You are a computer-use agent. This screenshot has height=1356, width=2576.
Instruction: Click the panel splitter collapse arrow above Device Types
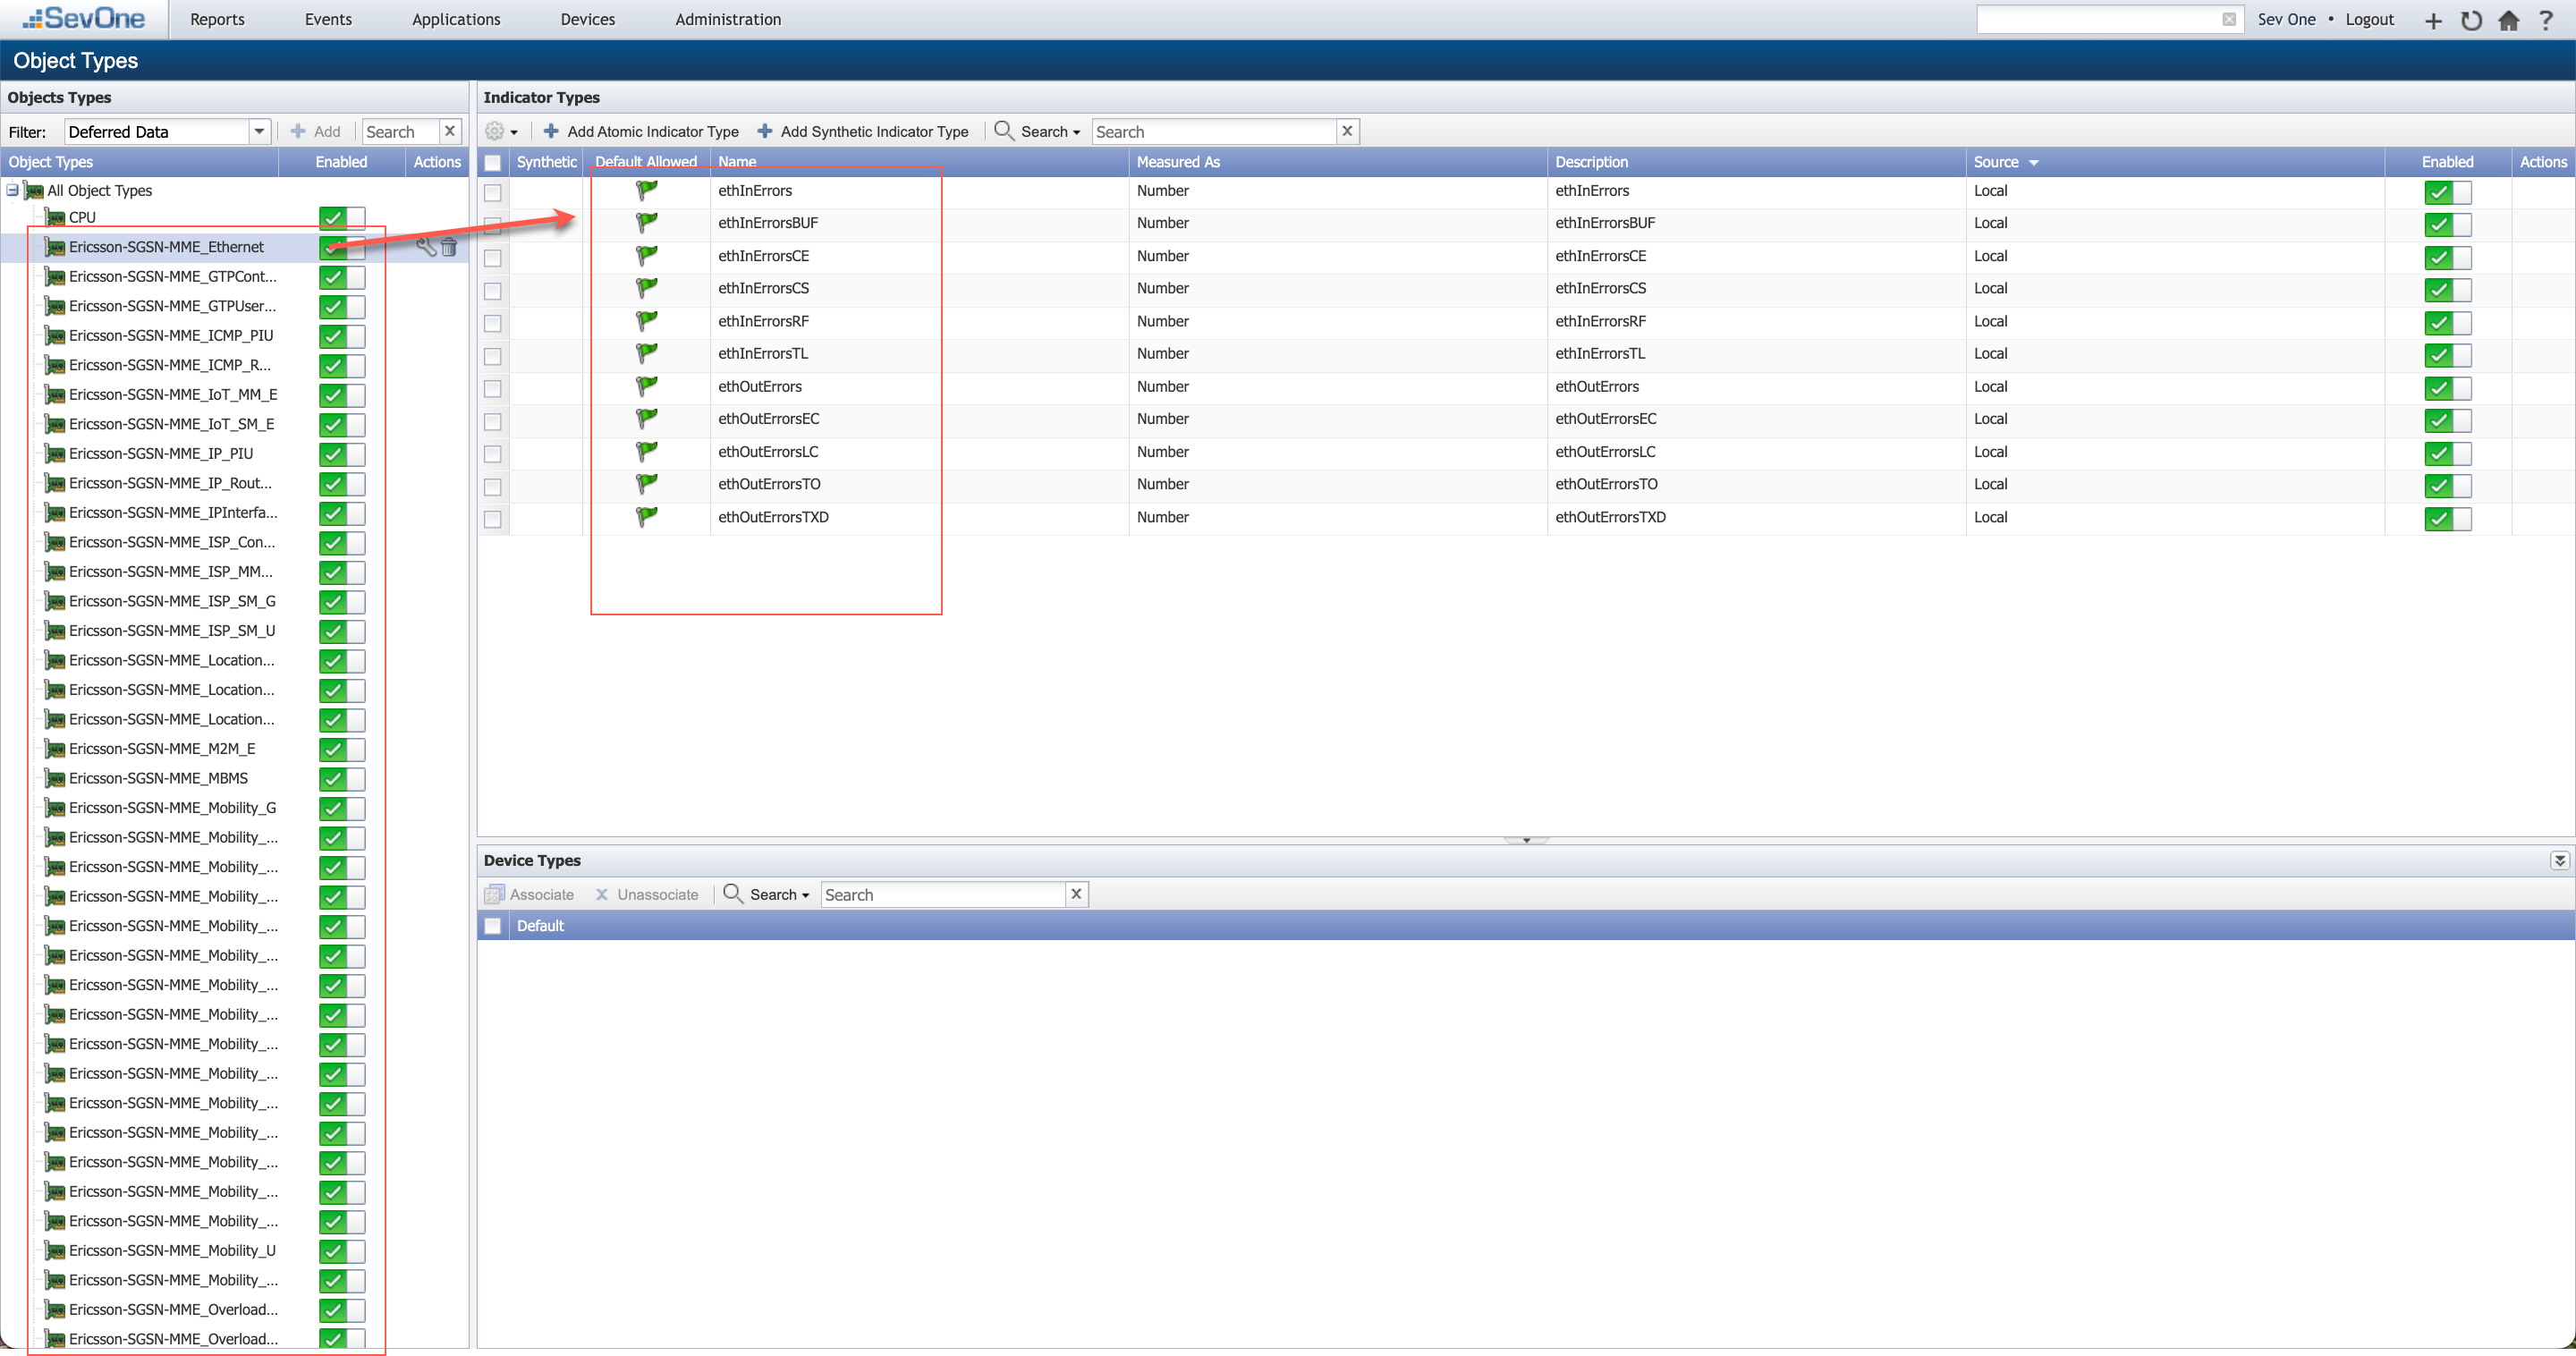(x=1526, y=840)
